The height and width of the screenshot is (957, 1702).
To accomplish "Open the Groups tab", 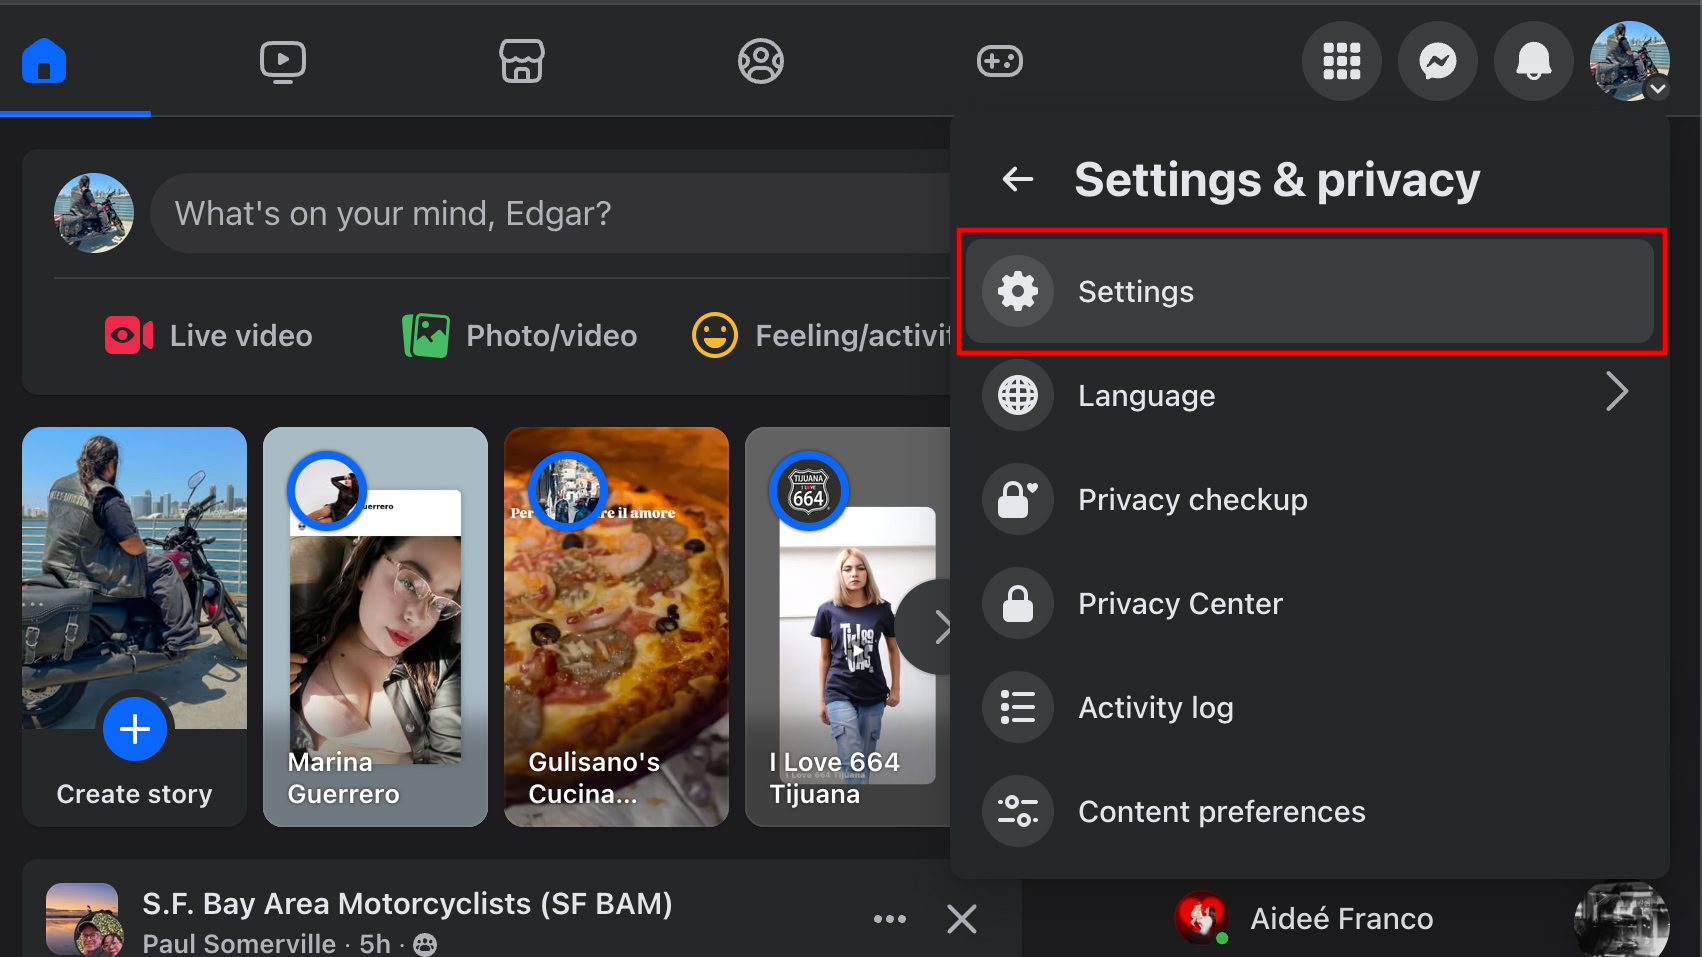I will click(x=761, y=61).
